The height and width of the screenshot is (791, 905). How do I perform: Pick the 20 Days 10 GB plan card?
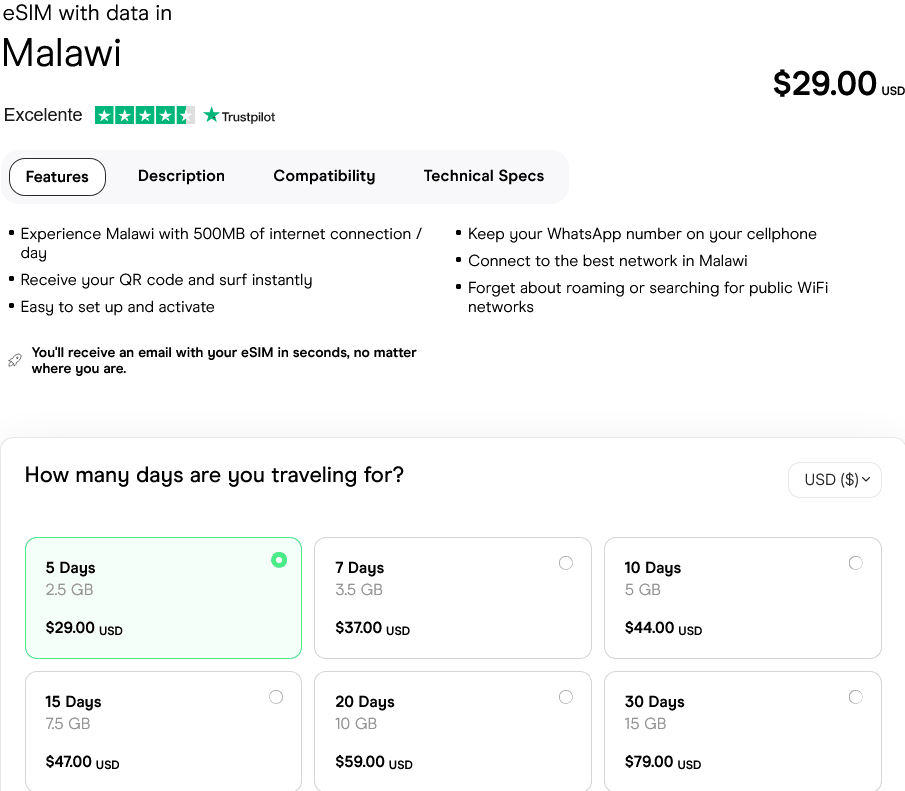point(452,733)
